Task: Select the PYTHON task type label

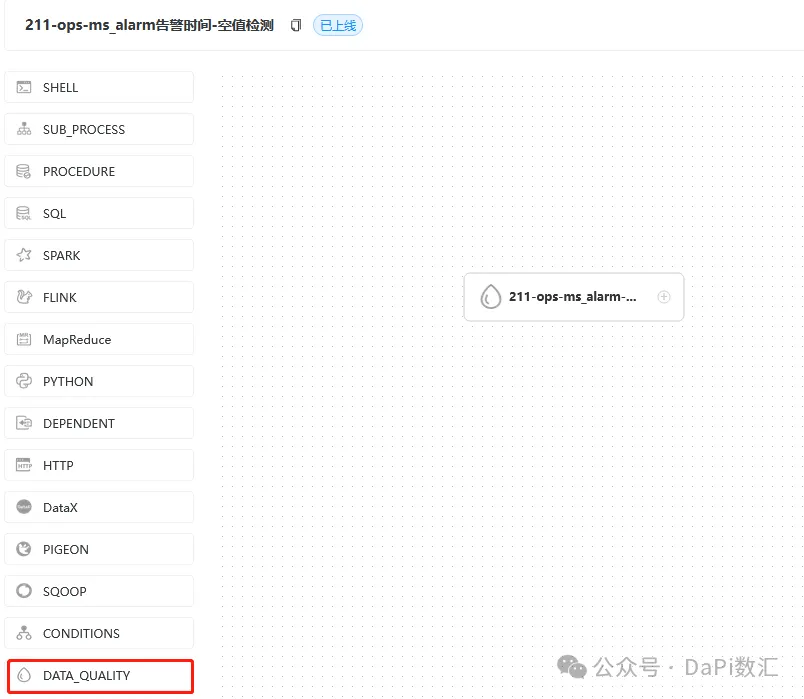Action: pyautogui.click(x=68, y=382)
